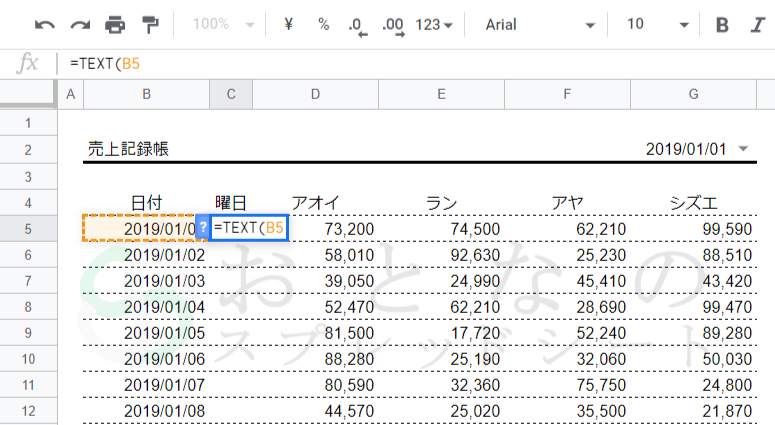
Task: Toggle bold formatting
Action: pyautogui.click(x=722, y=25)
